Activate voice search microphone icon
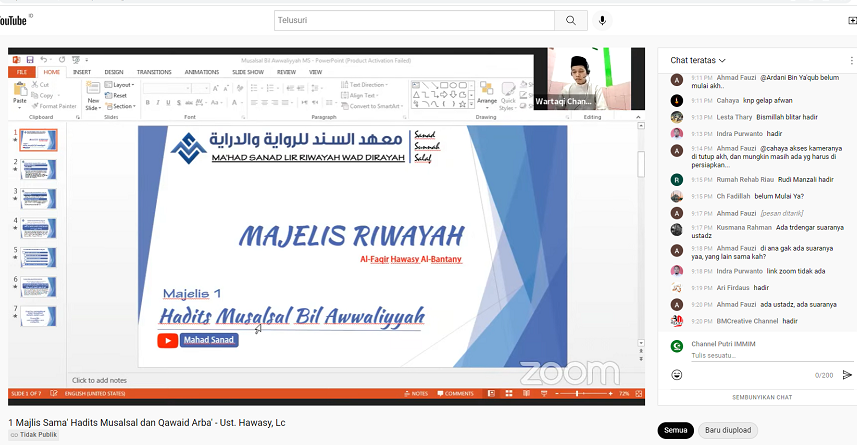 coord(602,20)
